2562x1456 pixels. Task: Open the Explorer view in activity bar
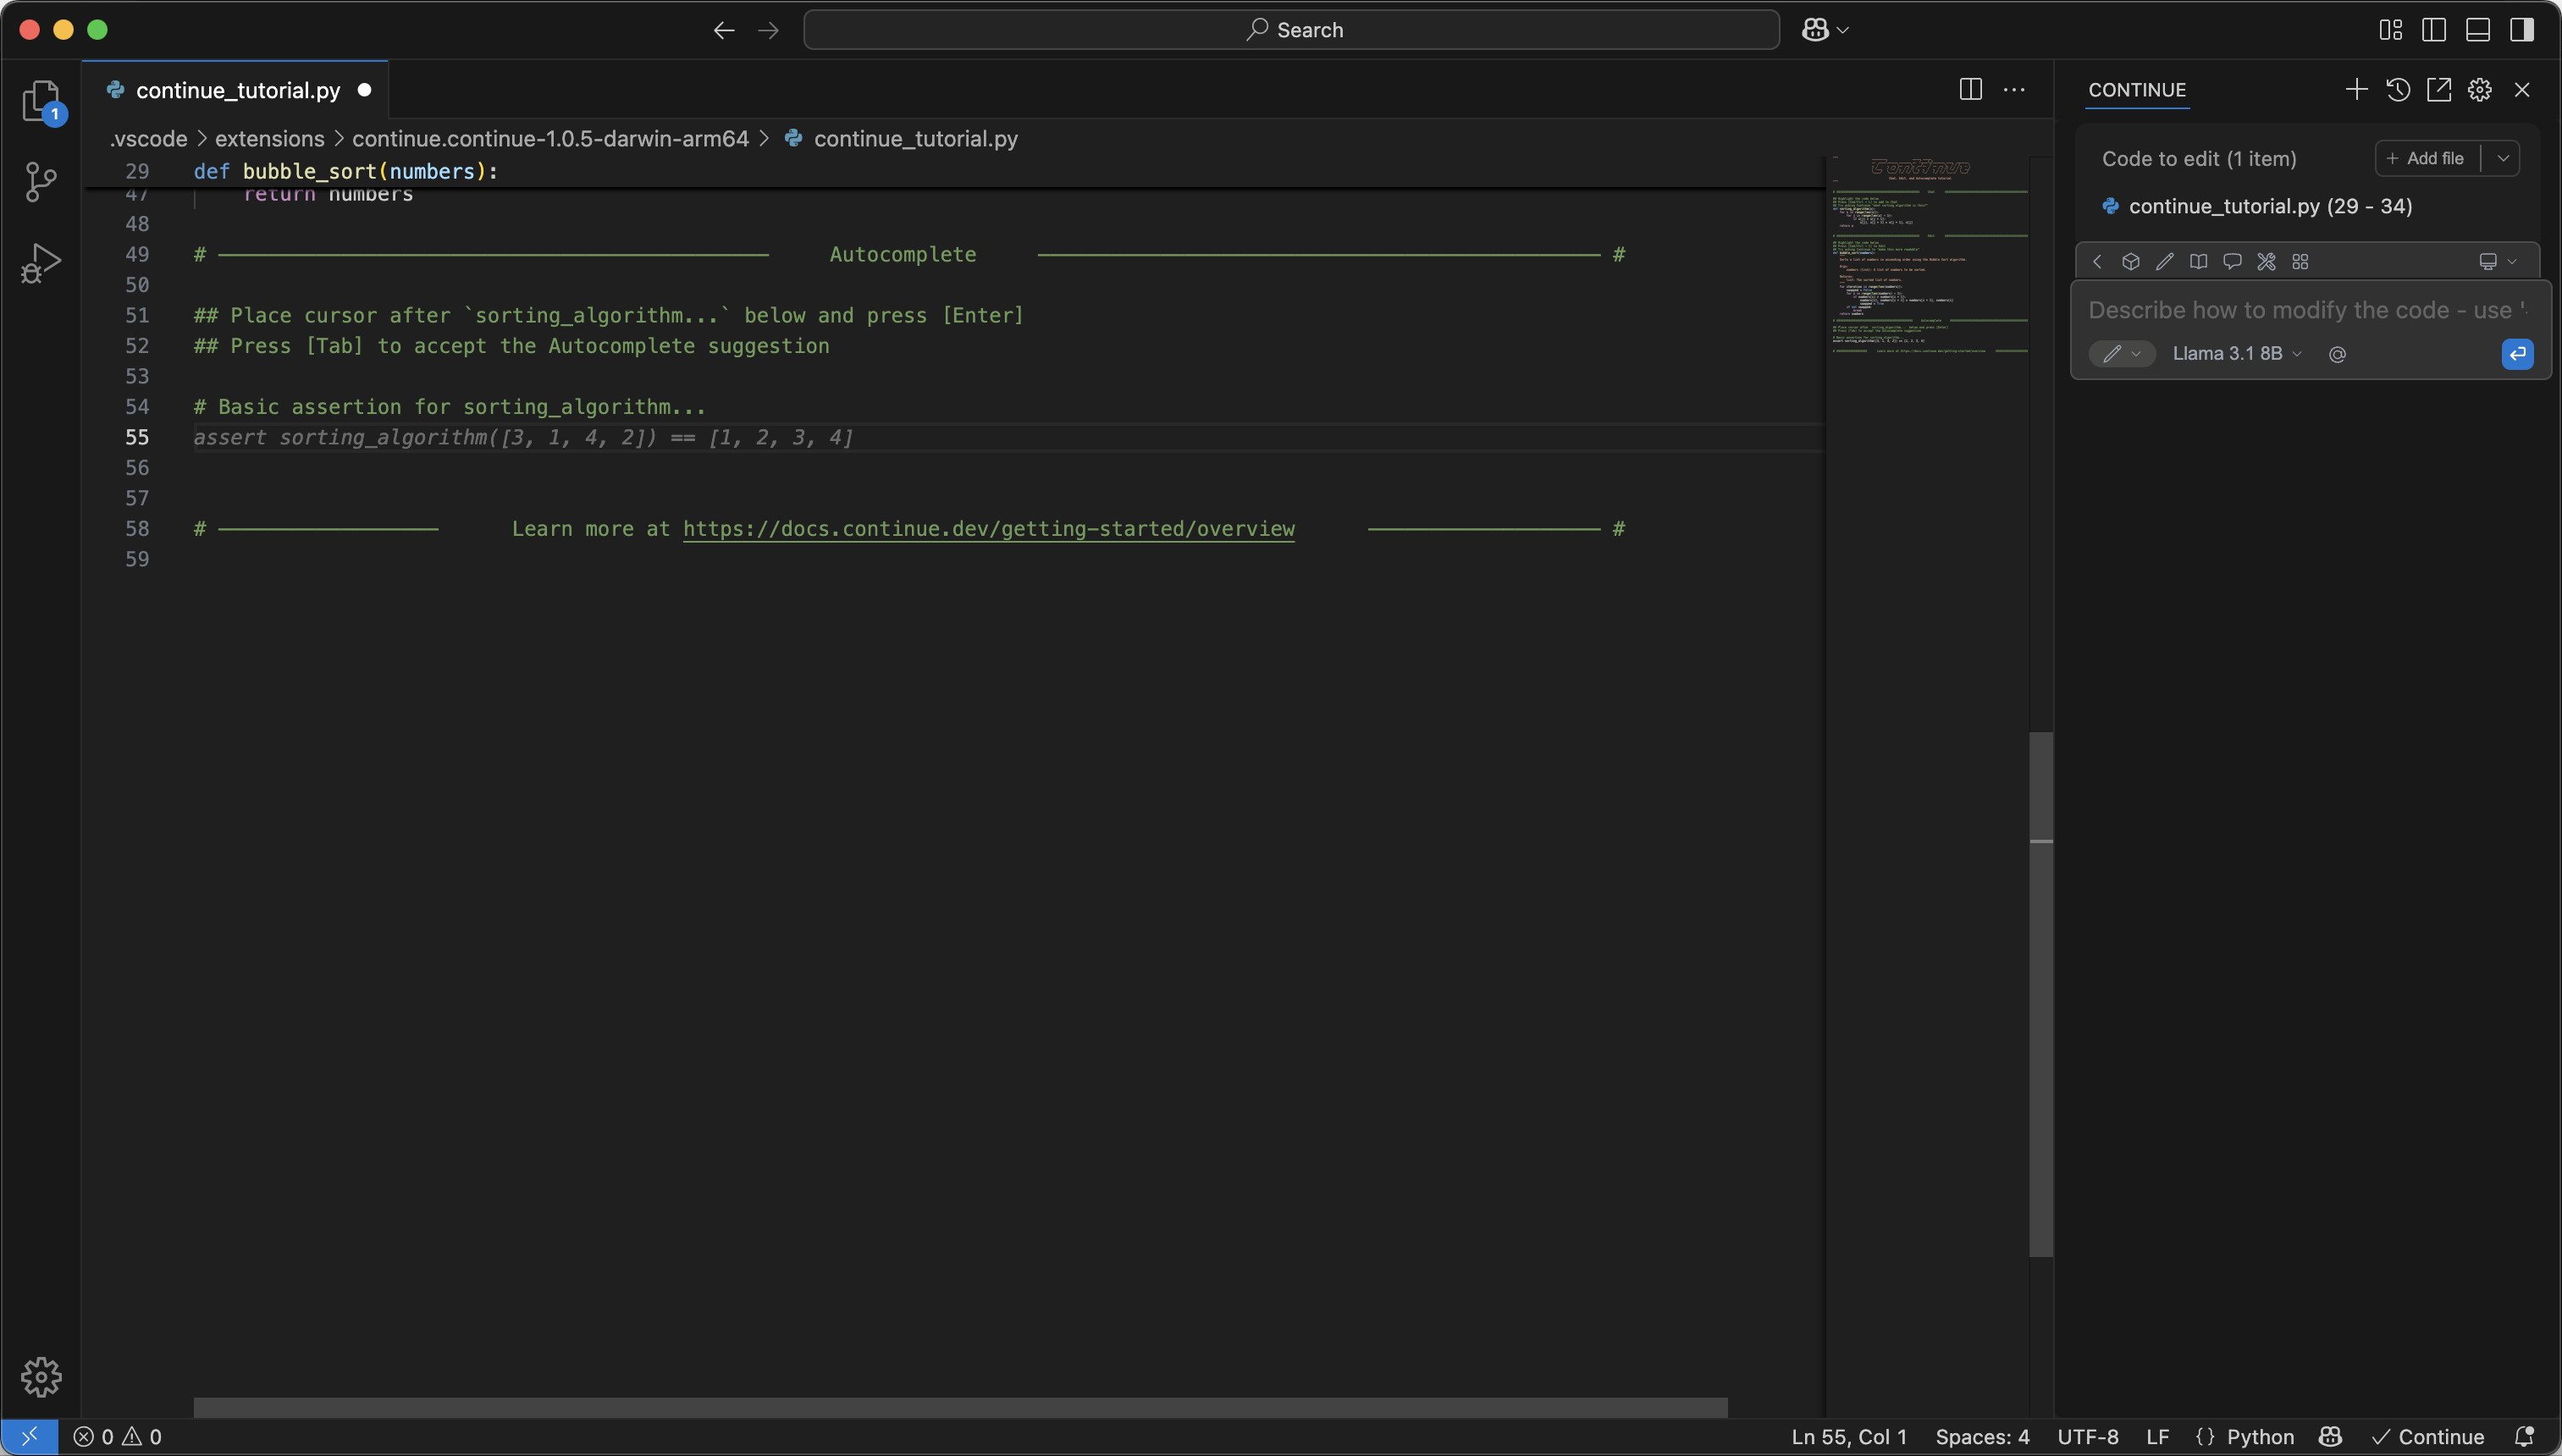point(41,101)
